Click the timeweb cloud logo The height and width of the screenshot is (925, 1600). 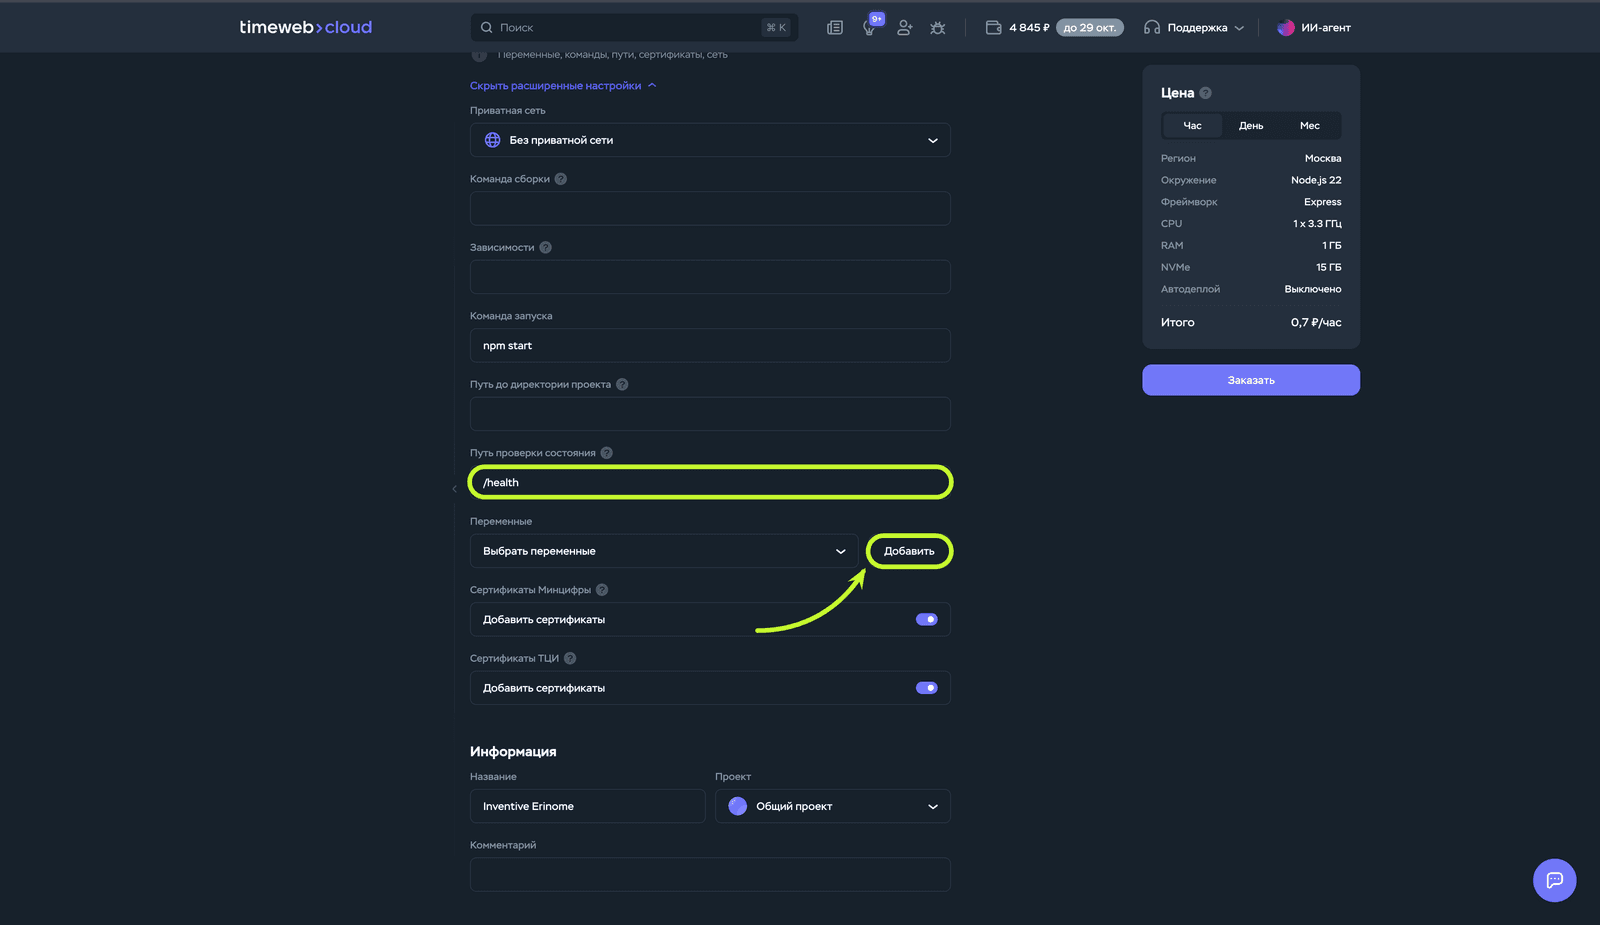[x=305, y=28]
